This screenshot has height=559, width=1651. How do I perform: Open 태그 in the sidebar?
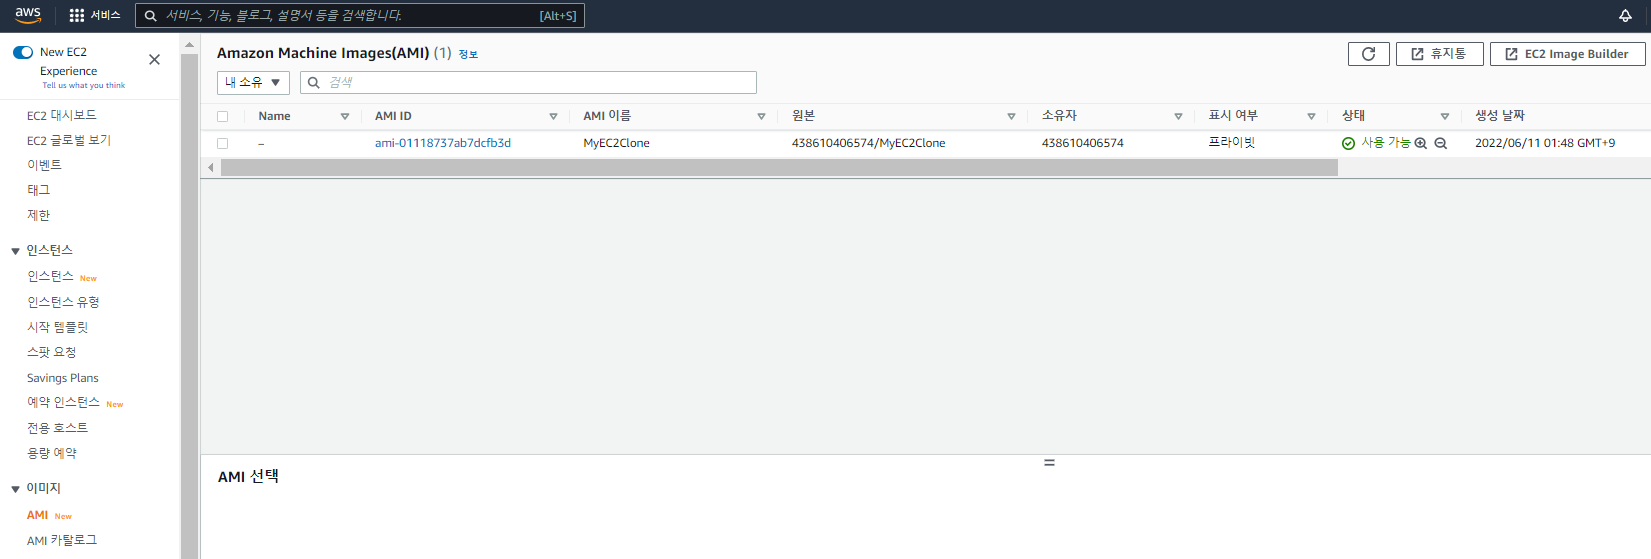(x=38, y=190)
